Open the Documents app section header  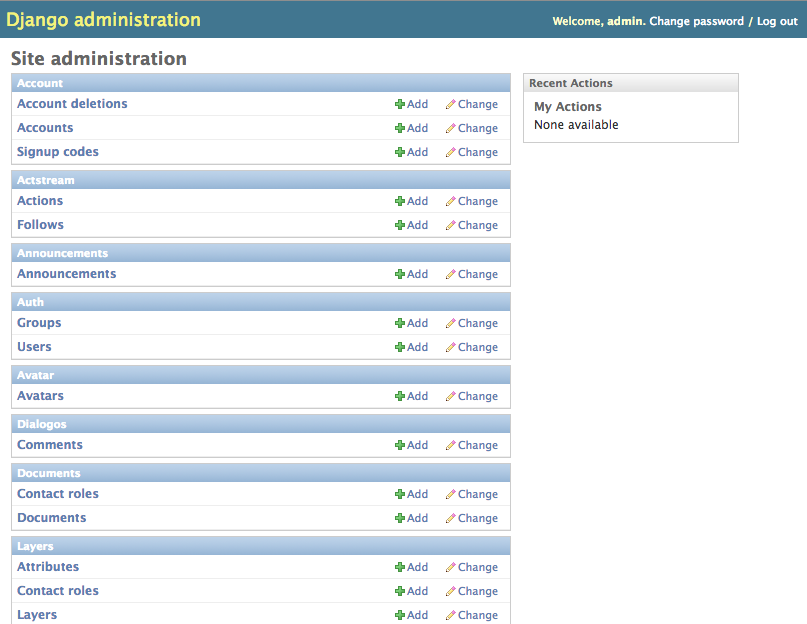pos(49,473)
